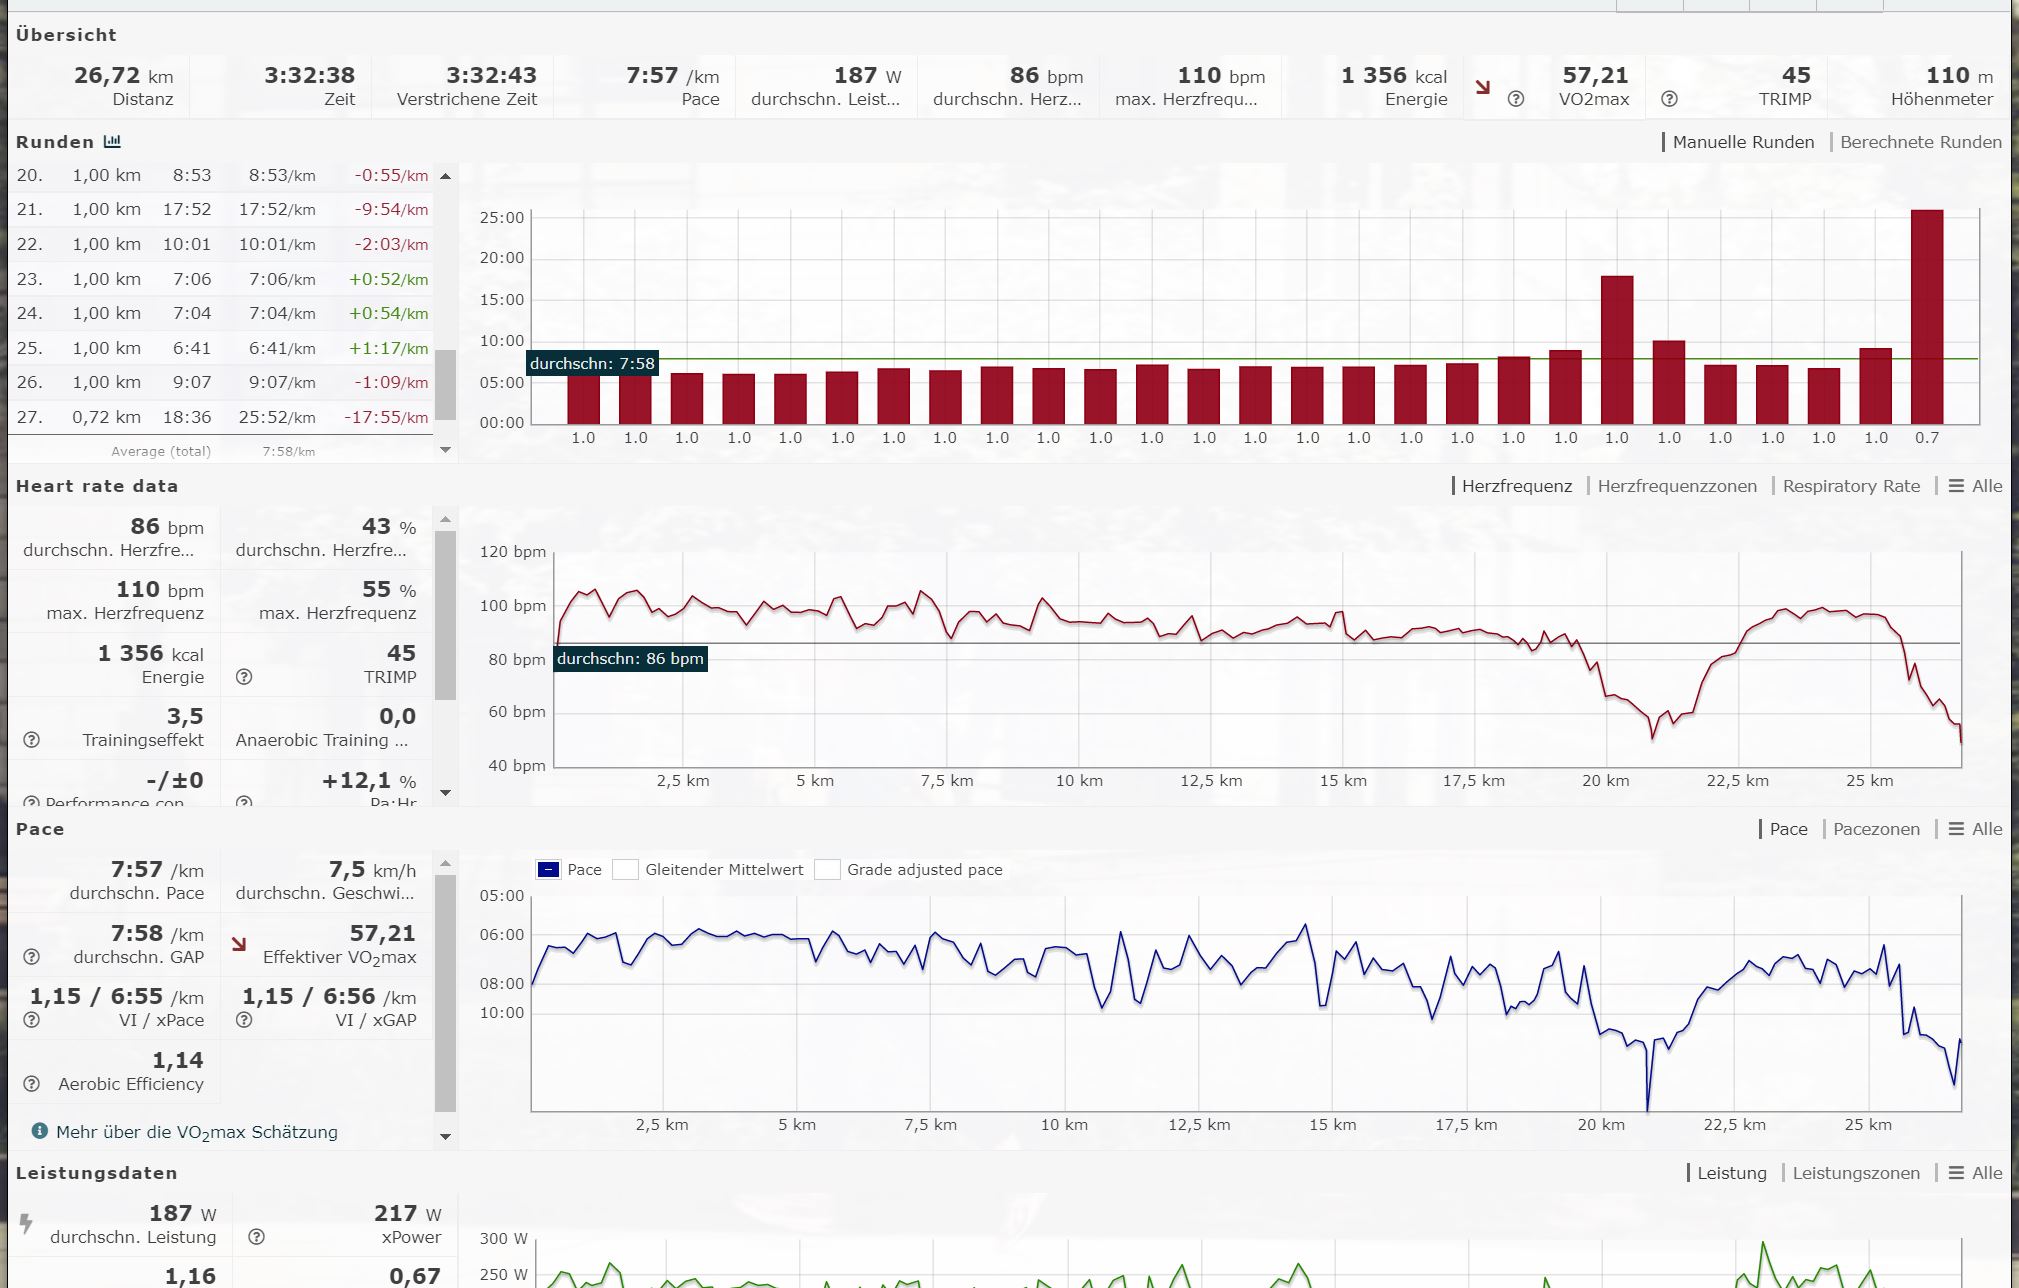This screenshot has height=1288, width=2019.
Task: Click the info icon before VO2max Schätzung
Action: coord(40,1131)
